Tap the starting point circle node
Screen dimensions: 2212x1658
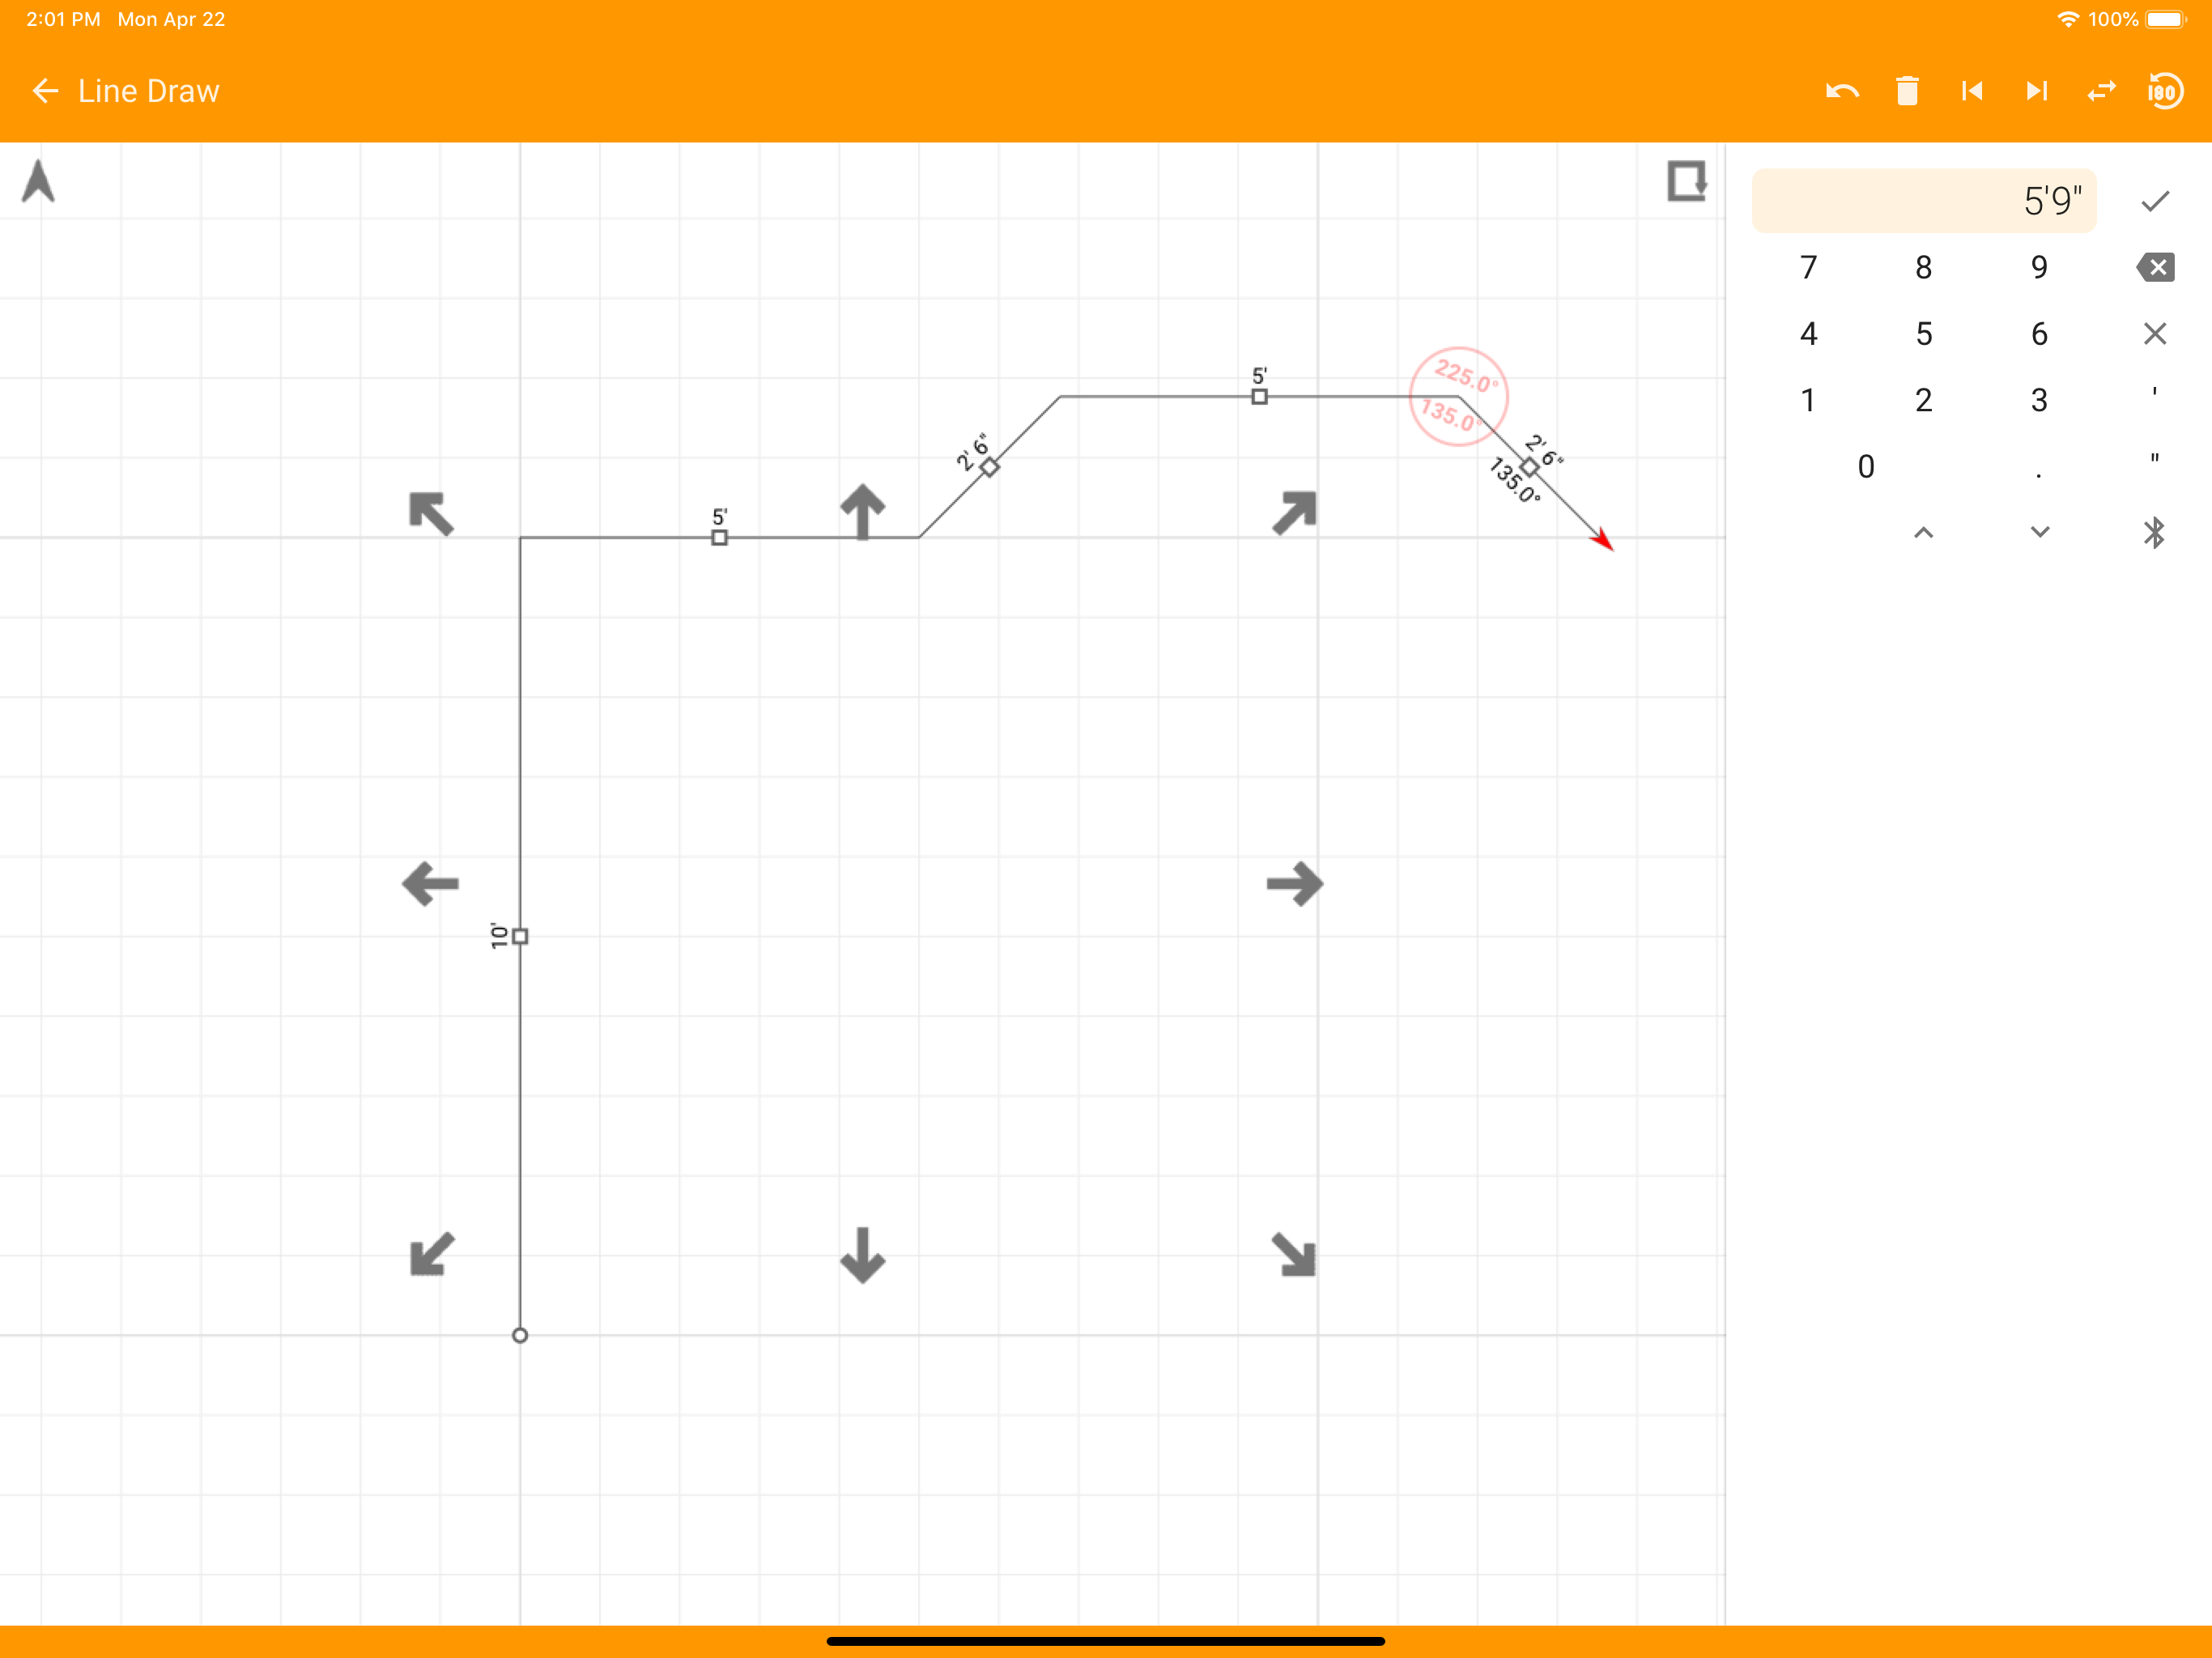click(520, 1335)
